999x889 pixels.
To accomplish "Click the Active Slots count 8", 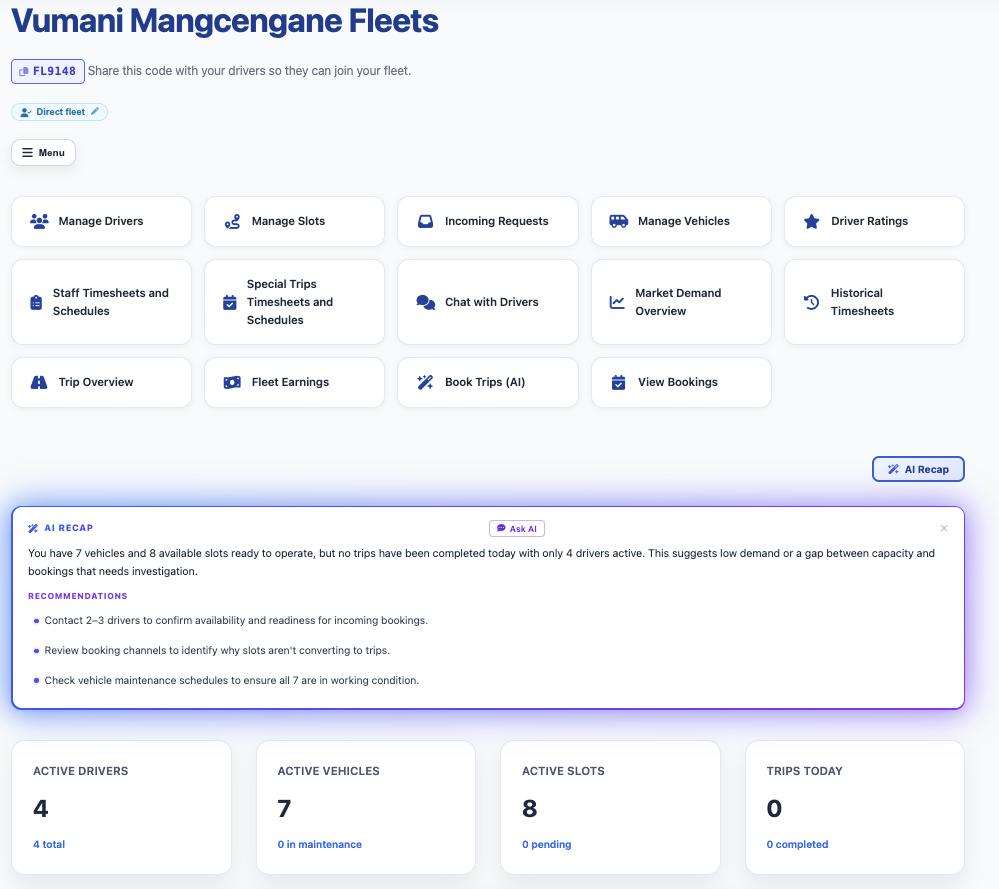I will click(529, 809).
